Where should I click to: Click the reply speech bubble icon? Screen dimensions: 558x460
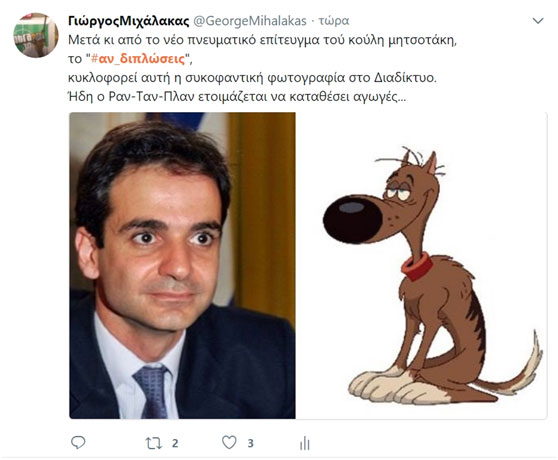click(78, 443)
